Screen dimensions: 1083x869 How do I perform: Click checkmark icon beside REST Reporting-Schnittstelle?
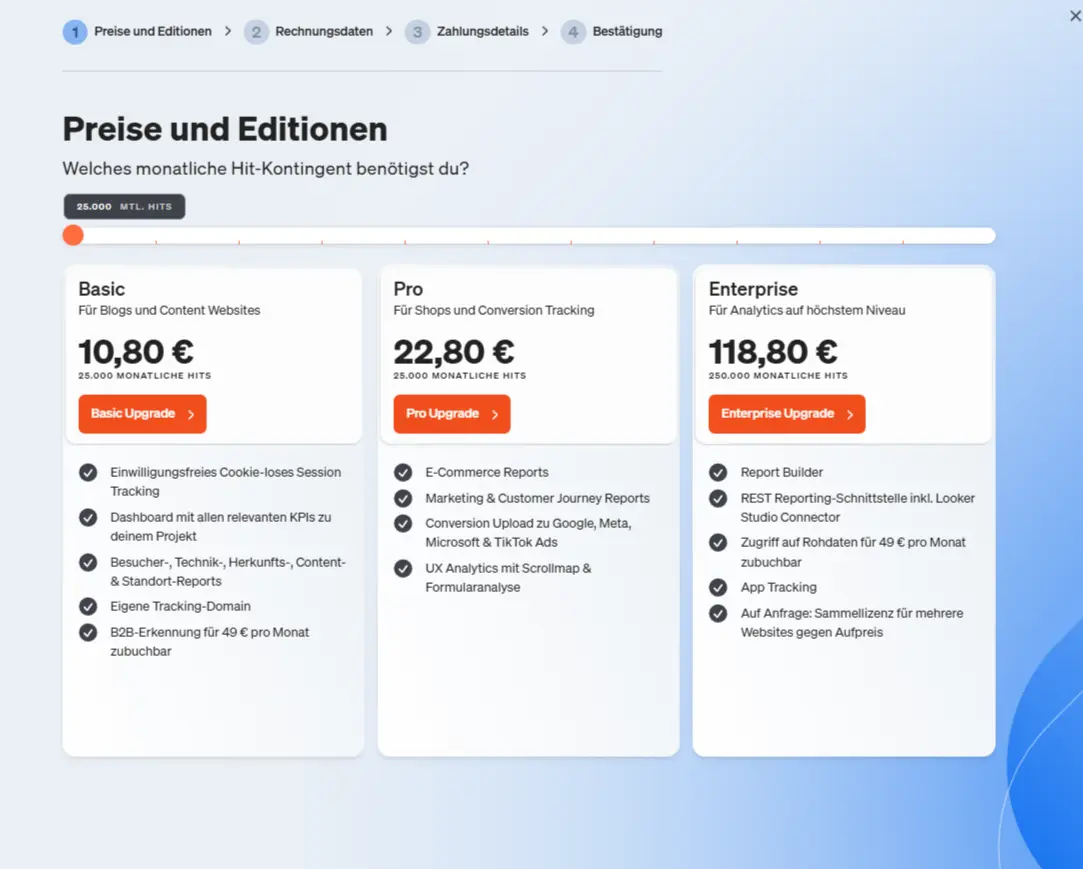[x=718, y=498]
